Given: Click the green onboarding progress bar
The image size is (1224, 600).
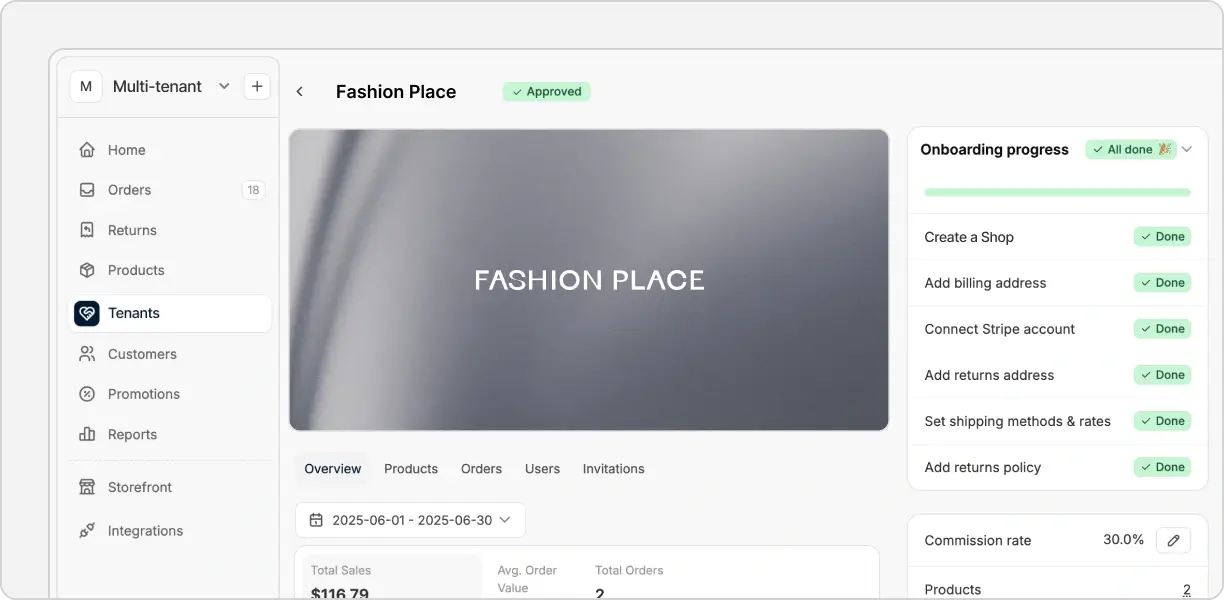Looking at the screenshot, I should 1055,190.
